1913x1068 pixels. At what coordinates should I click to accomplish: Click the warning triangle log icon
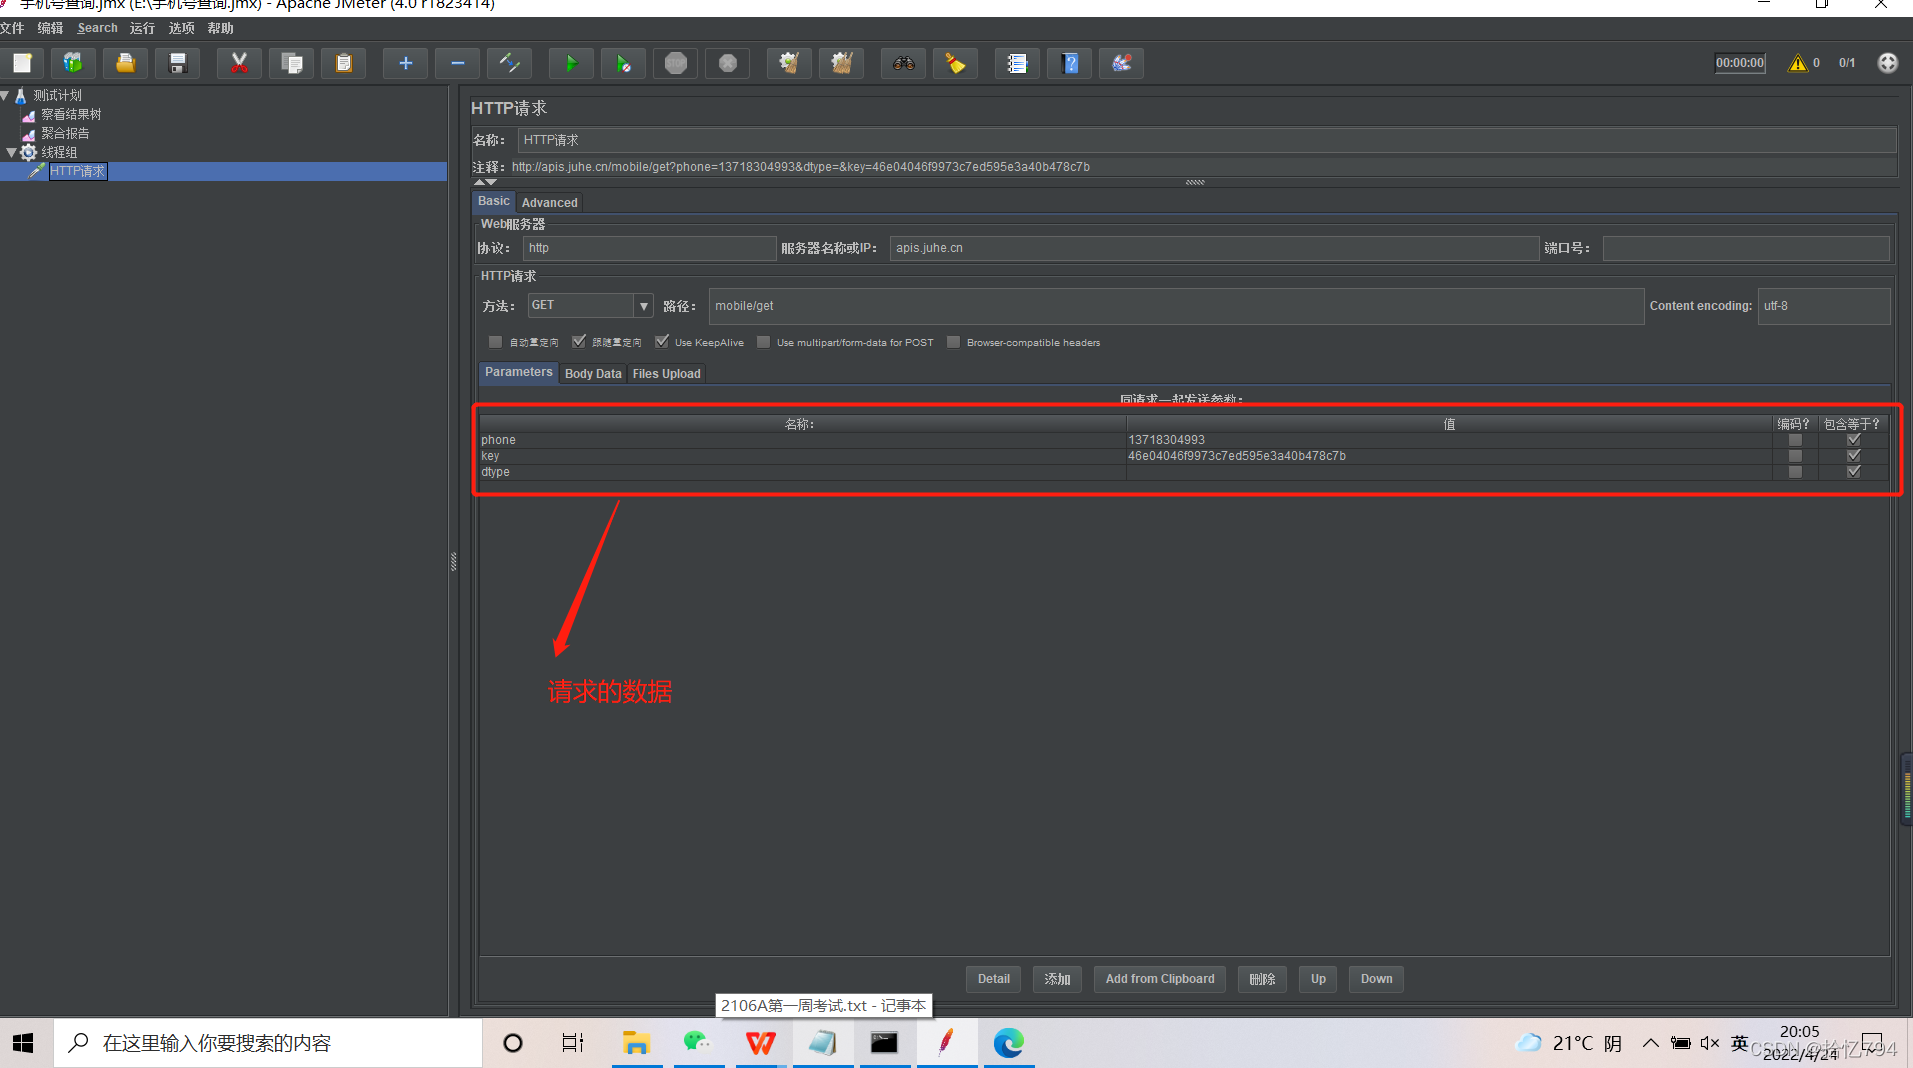tap(1798, 63)
